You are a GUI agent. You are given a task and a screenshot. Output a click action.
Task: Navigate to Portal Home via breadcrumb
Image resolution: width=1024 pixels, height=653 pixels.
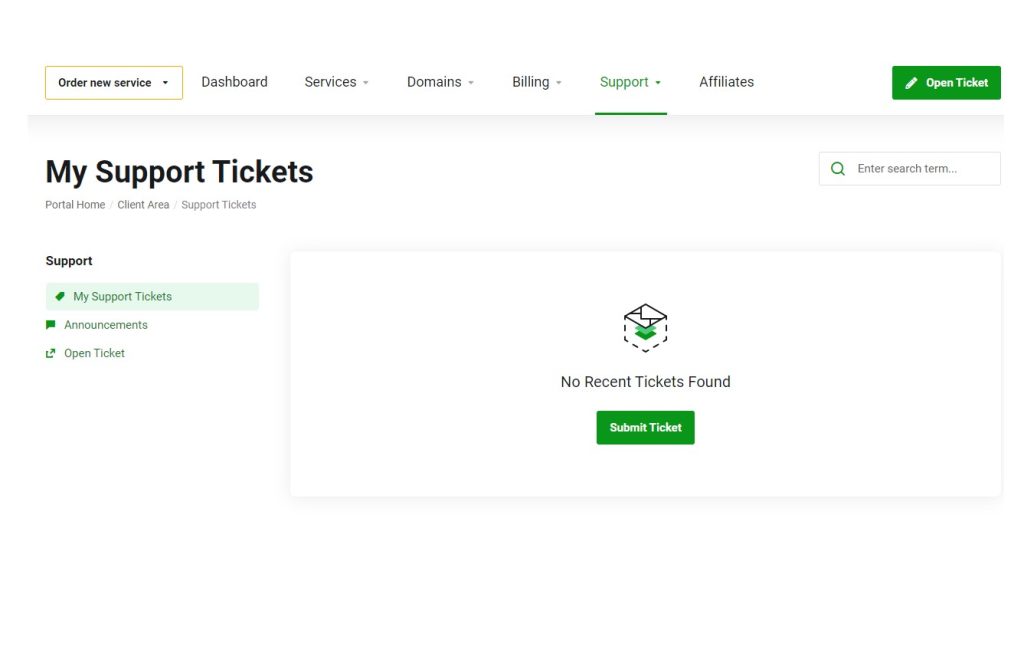pyautogui.click(x=74, y=204)
